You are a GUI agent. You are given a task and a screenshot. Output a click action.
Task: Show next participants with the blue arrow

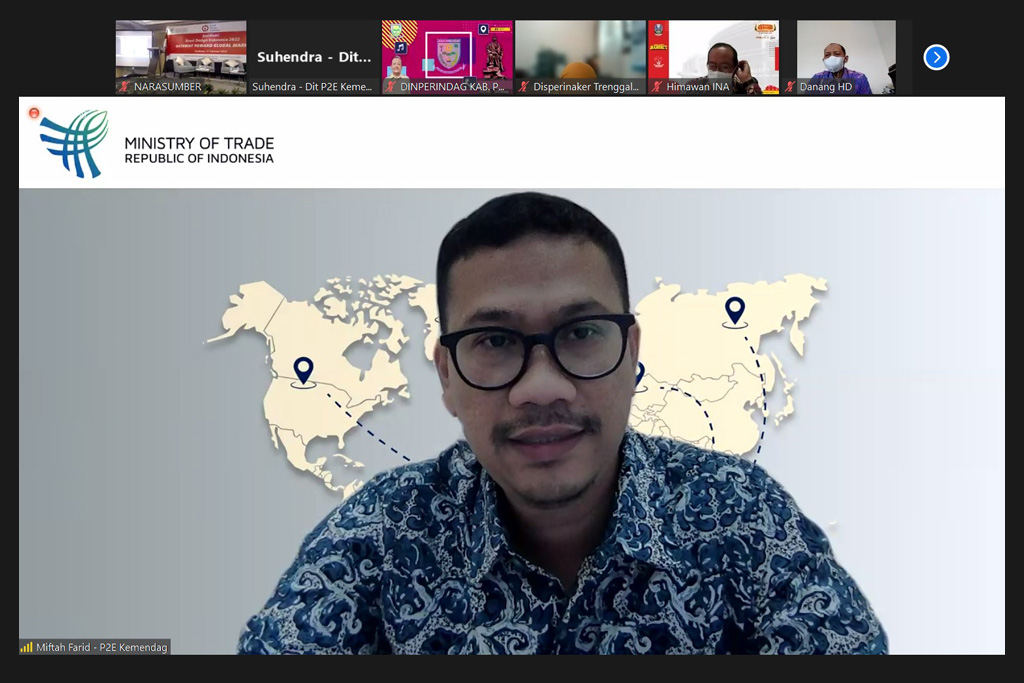(936, 57)
